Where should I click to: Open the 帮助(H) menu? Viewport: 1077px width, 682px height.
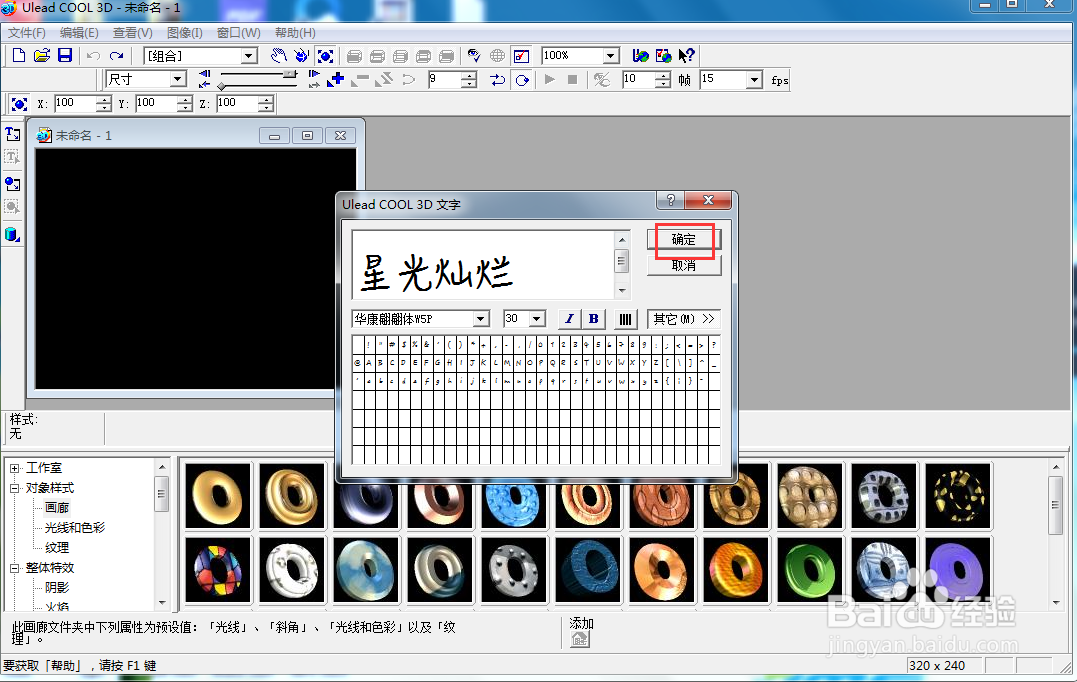295,33
